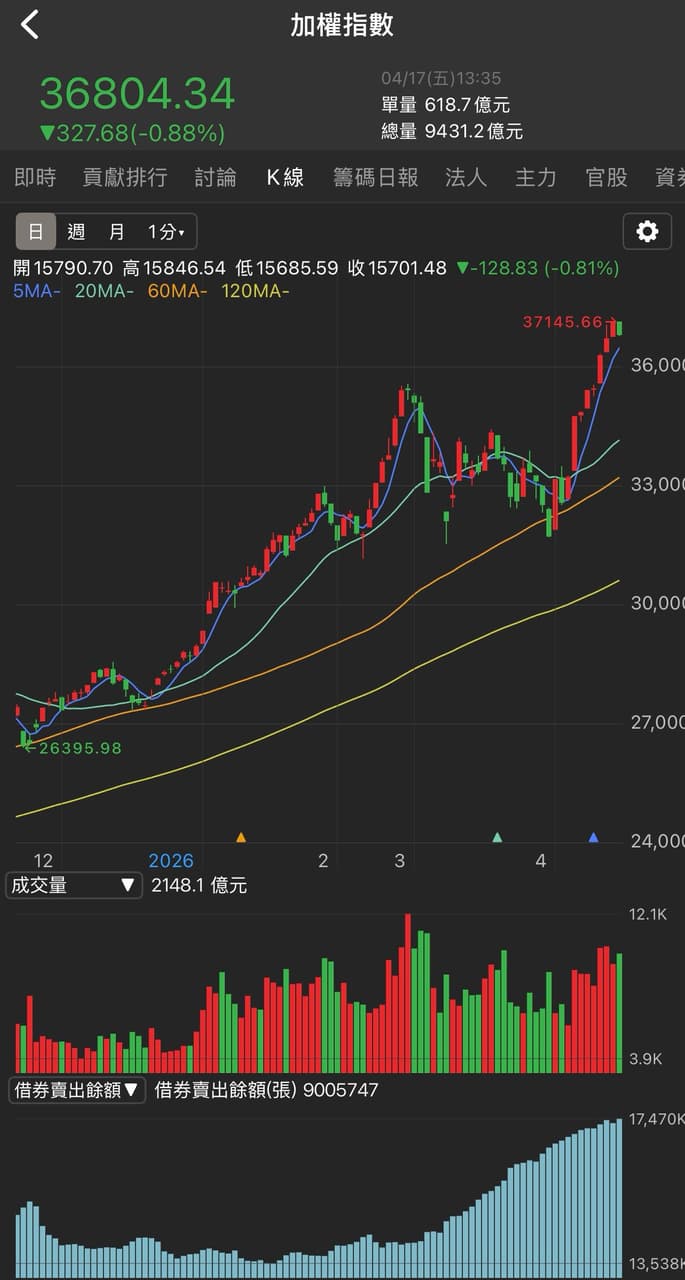Tap the 60MA orange legend label
This screenshot has width=685, height=1280.
point(177,291)
